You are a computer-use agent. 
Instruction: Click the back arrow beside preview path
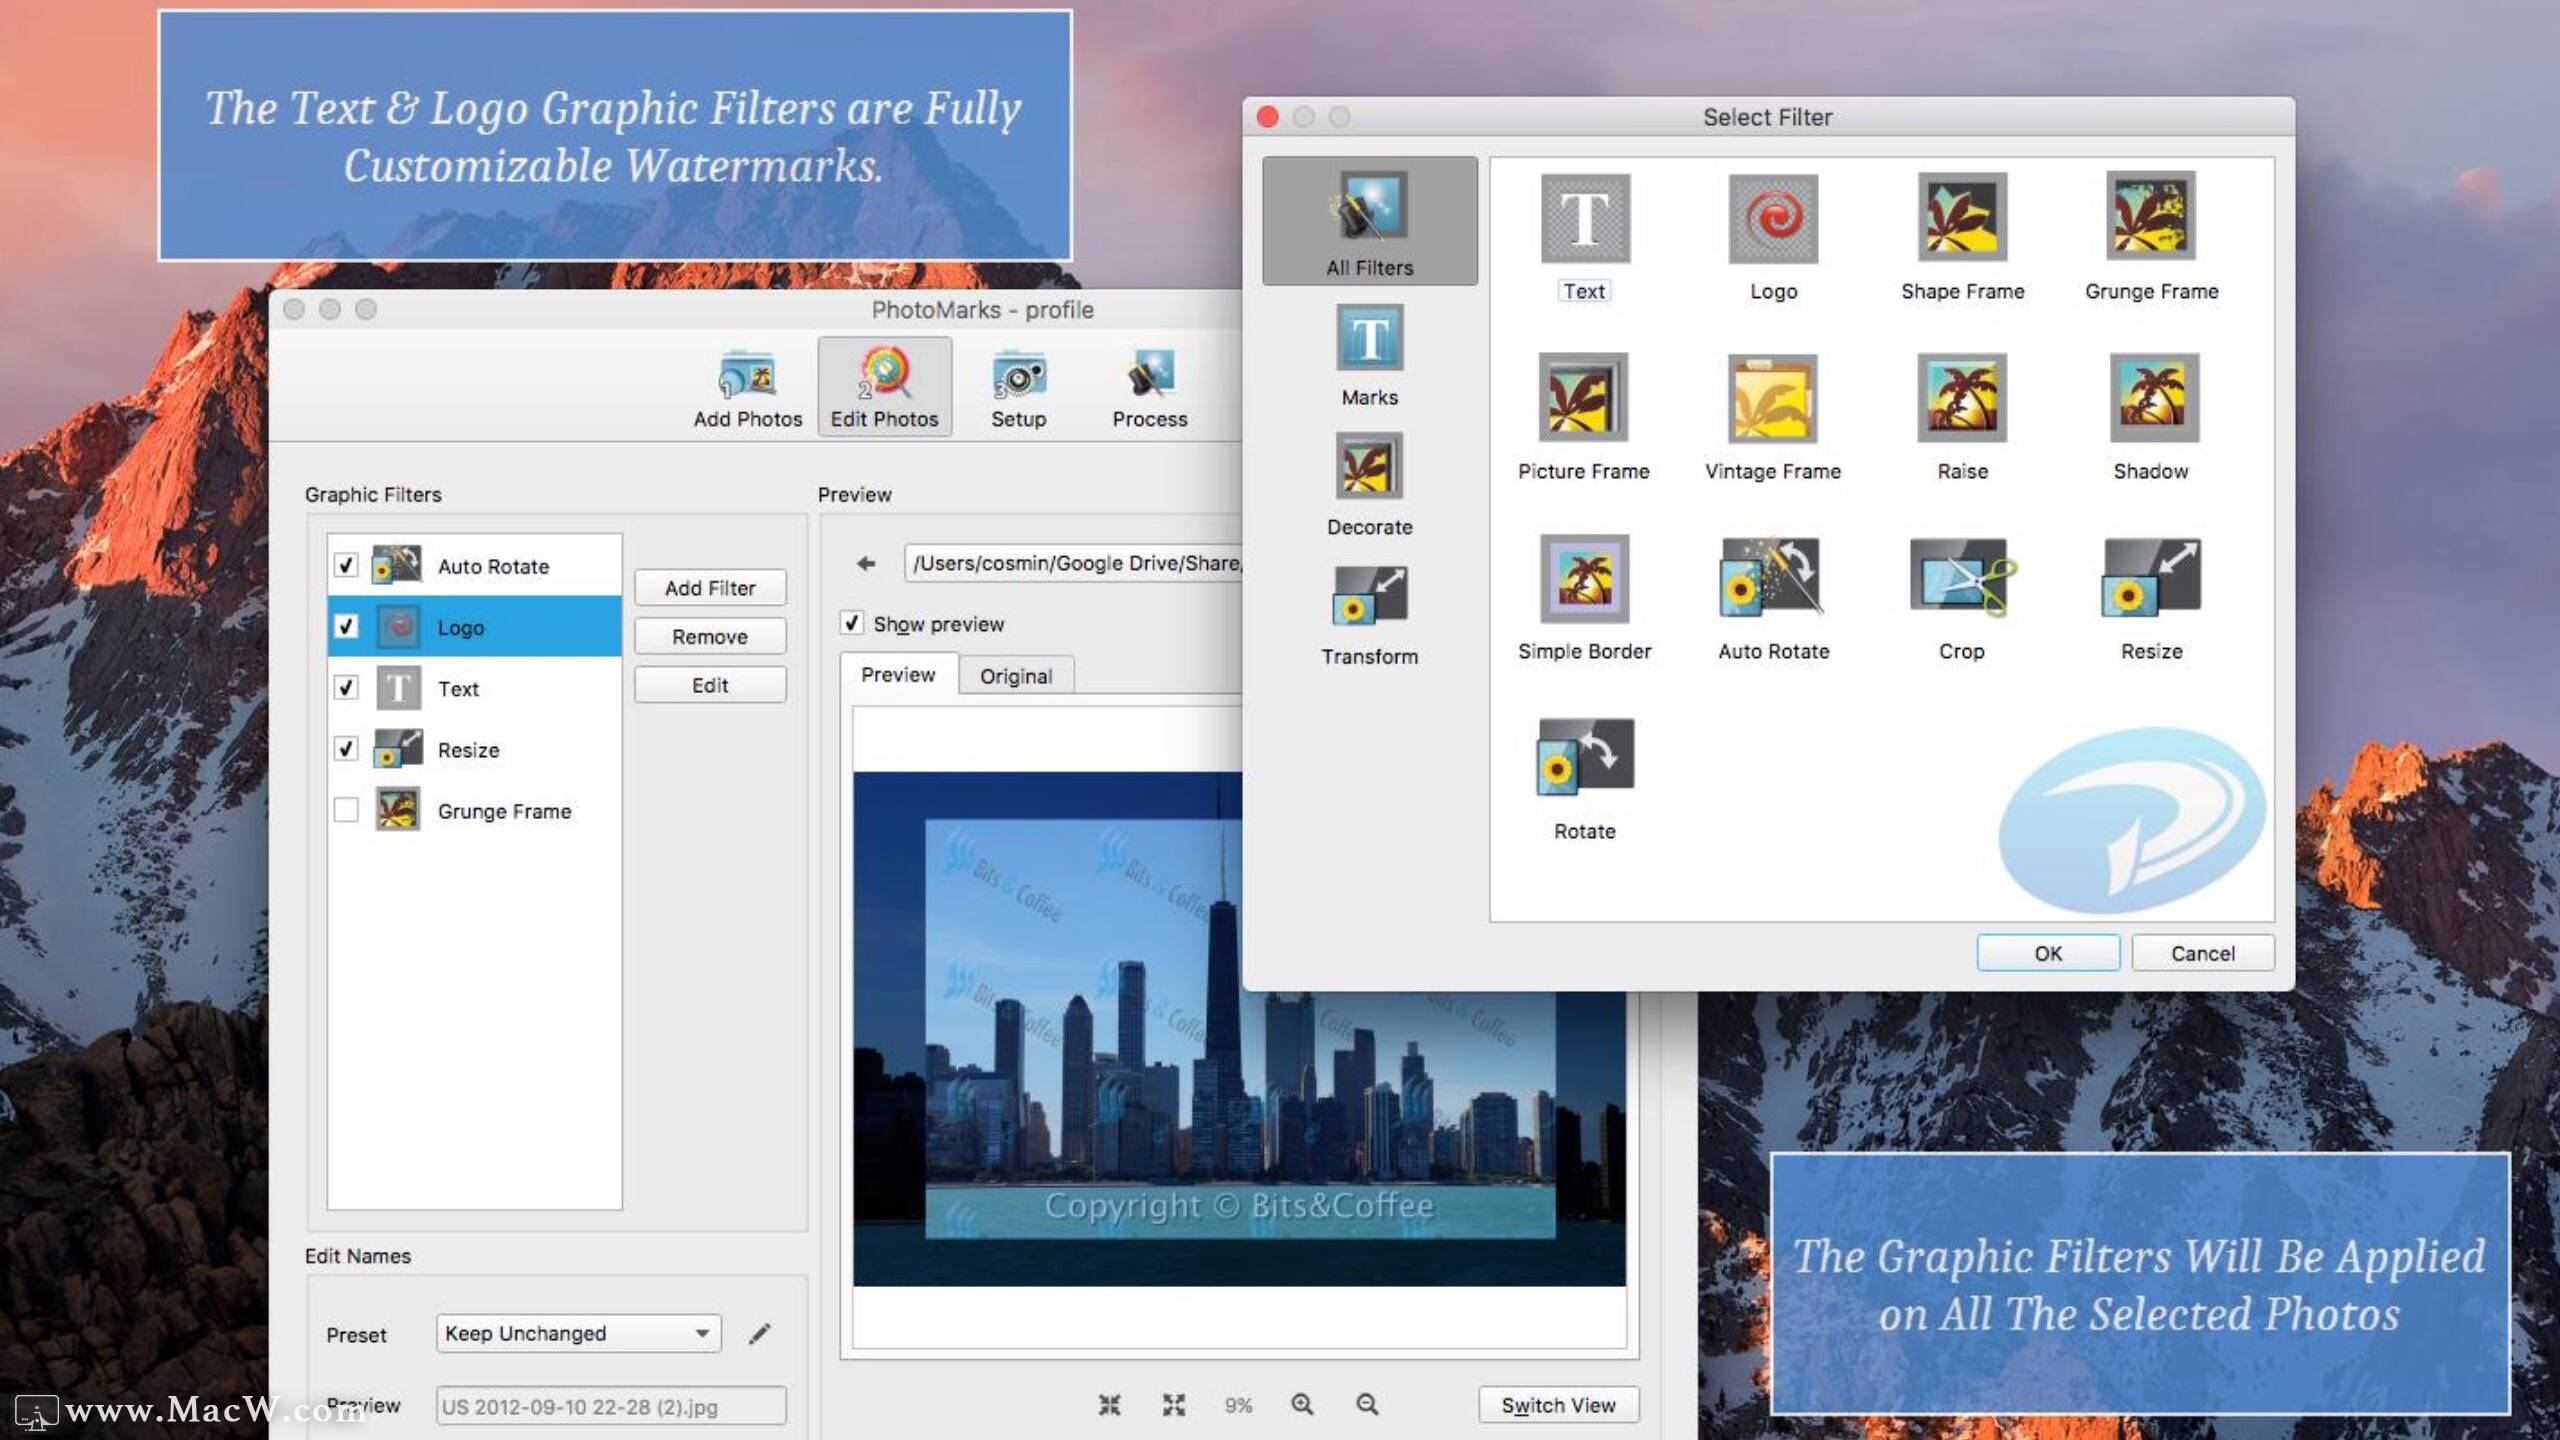pos(866,563)
